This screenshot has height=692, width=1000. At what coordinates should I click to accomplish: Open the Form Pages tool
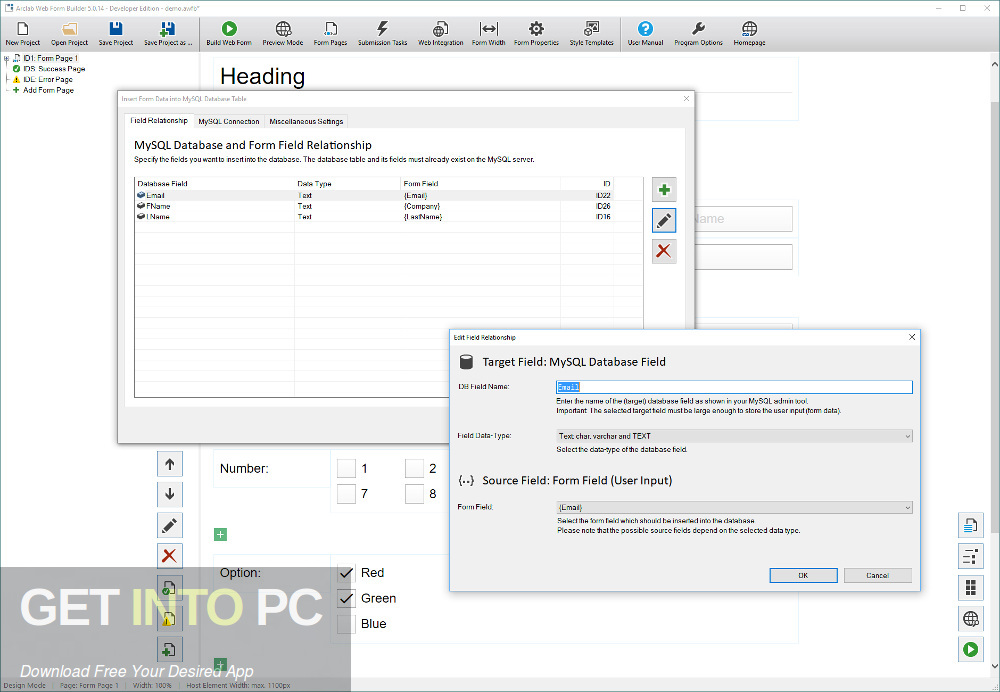pyautogui.click(x=330, y=33)
